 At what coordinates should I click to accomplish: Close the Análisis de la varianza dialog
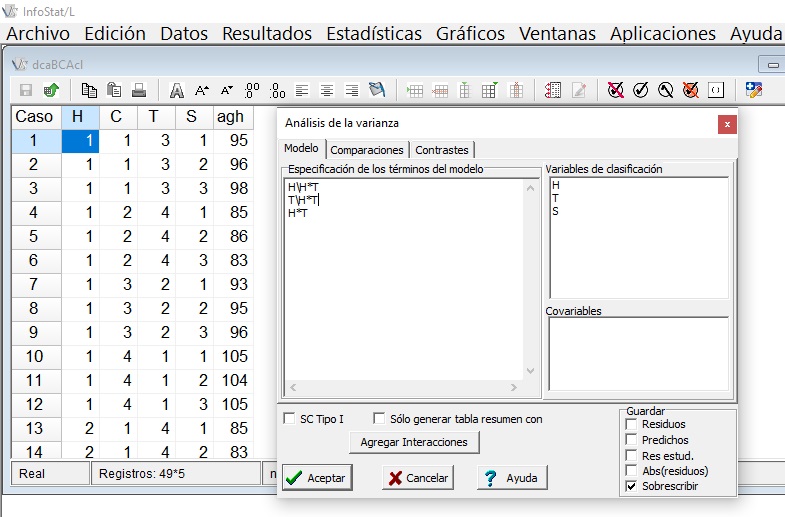click(727, 124)
